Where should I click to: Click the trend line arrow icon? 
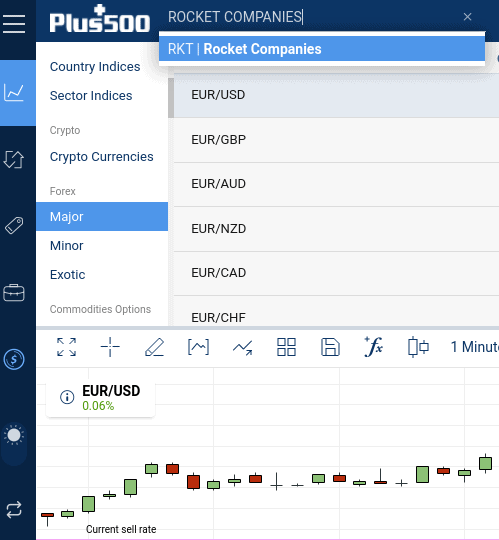242,347
